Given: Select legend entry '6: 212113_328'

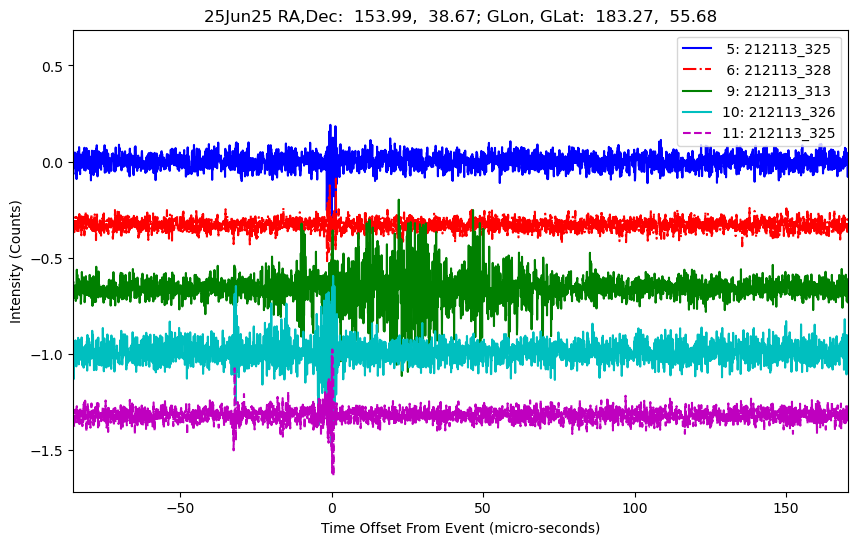Looking at the screenshot, I should point(781,69).
